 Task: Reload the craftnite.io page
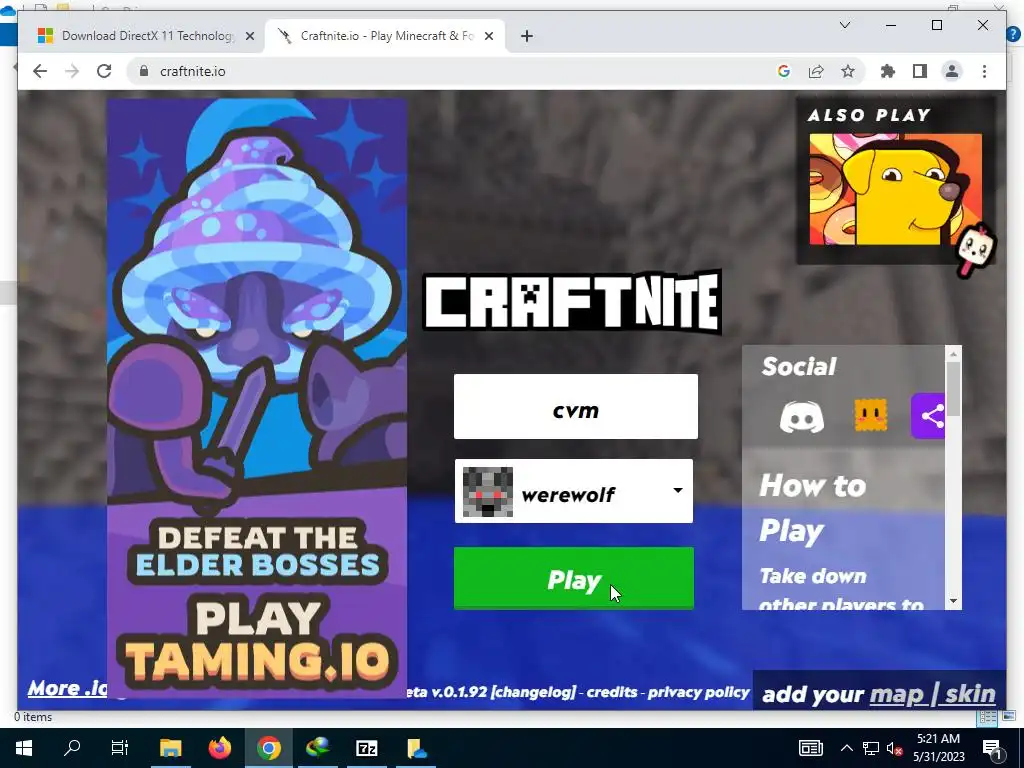pyautogui.click(x=104, y=71)
